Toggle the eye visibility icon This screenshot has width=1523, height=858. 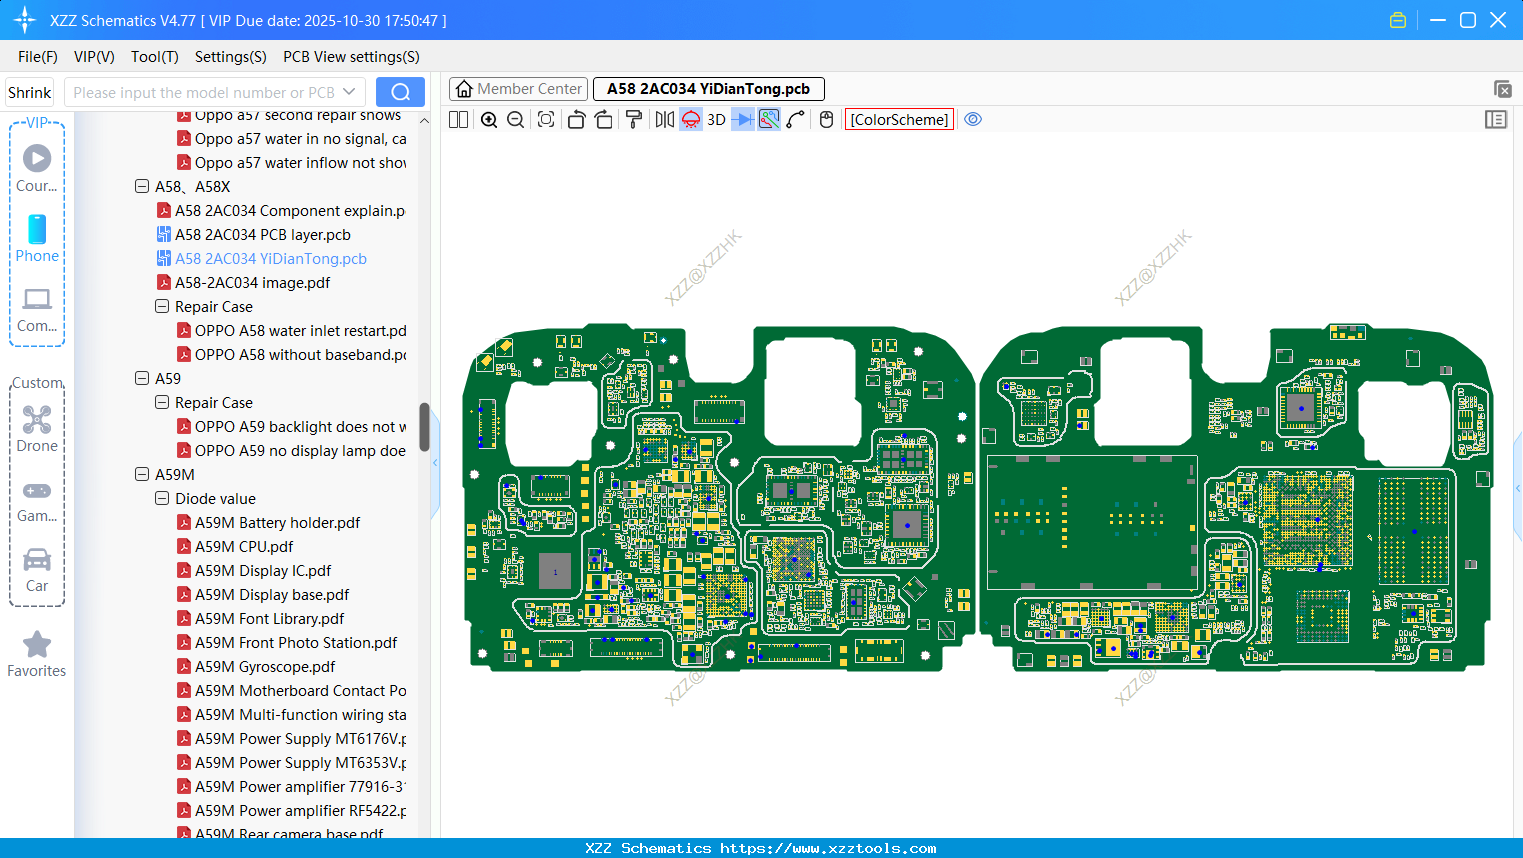coord(973,120)
